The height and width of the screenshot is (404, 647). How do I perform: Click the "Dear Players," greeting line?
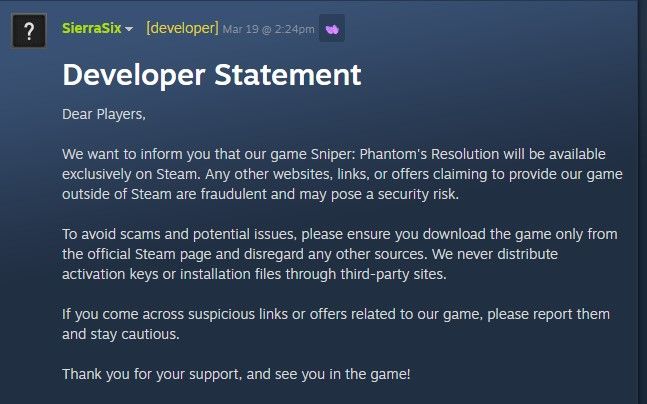click(104, 114)
